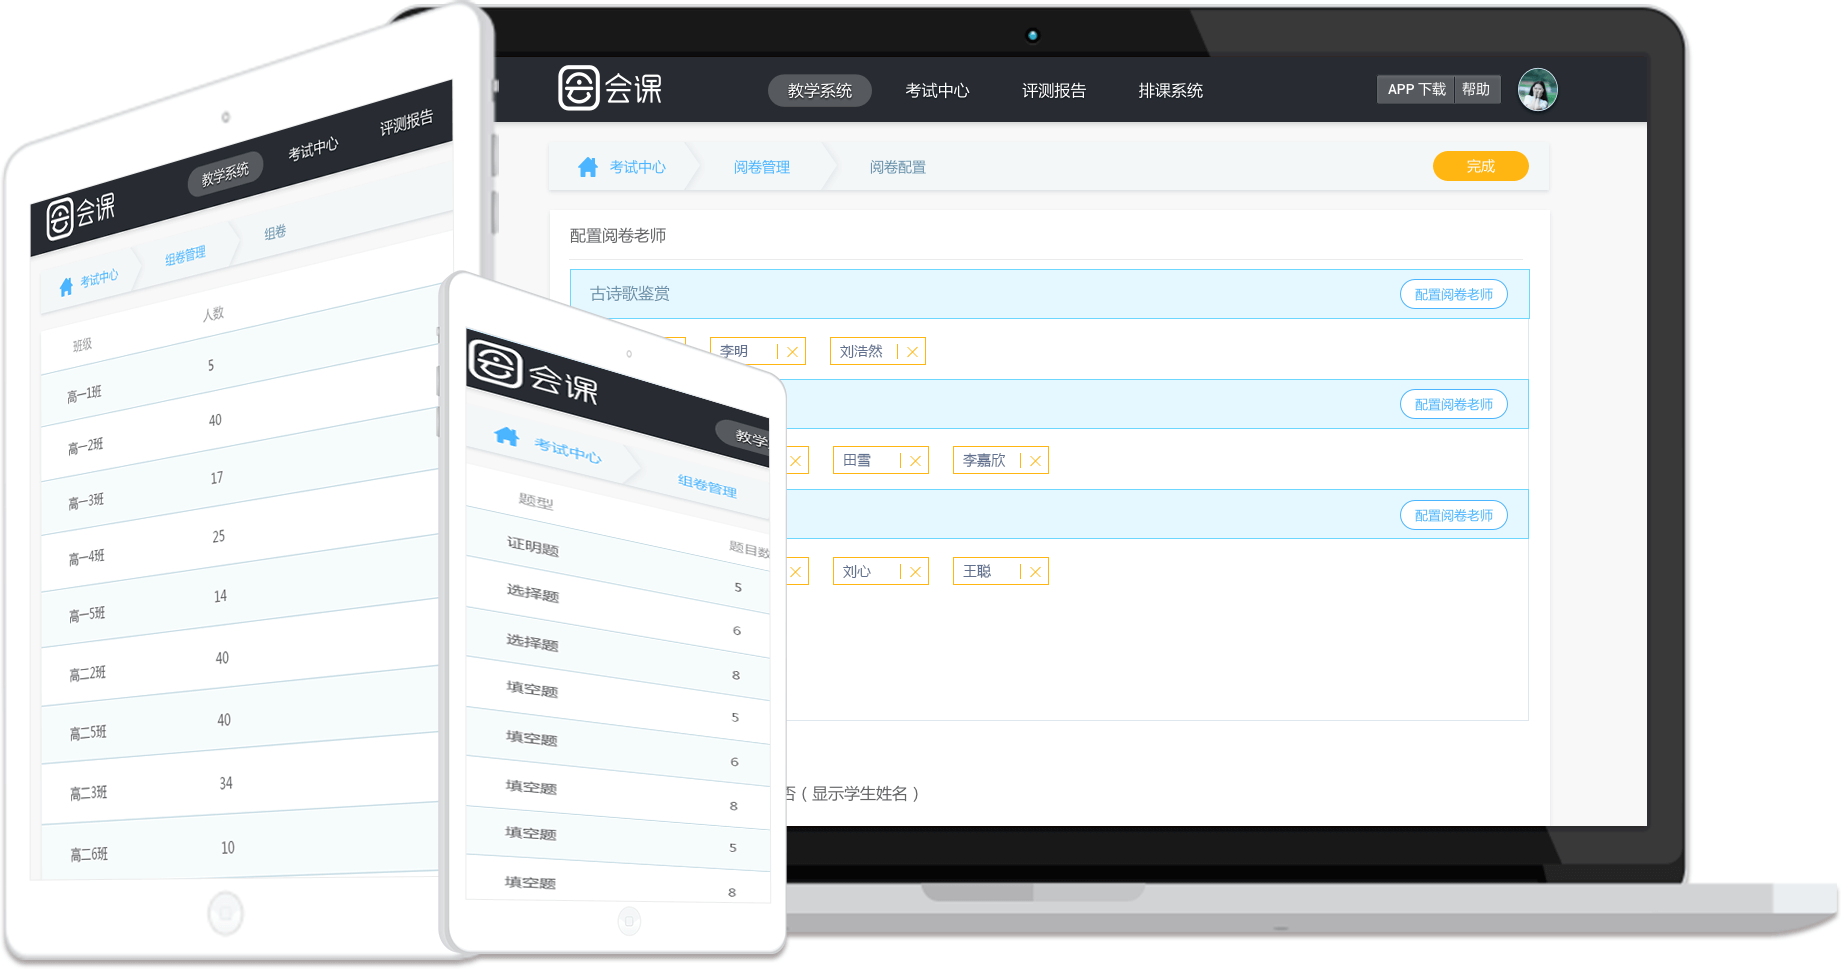Click the 配置阅卷老师 page heading

[618, 236]
